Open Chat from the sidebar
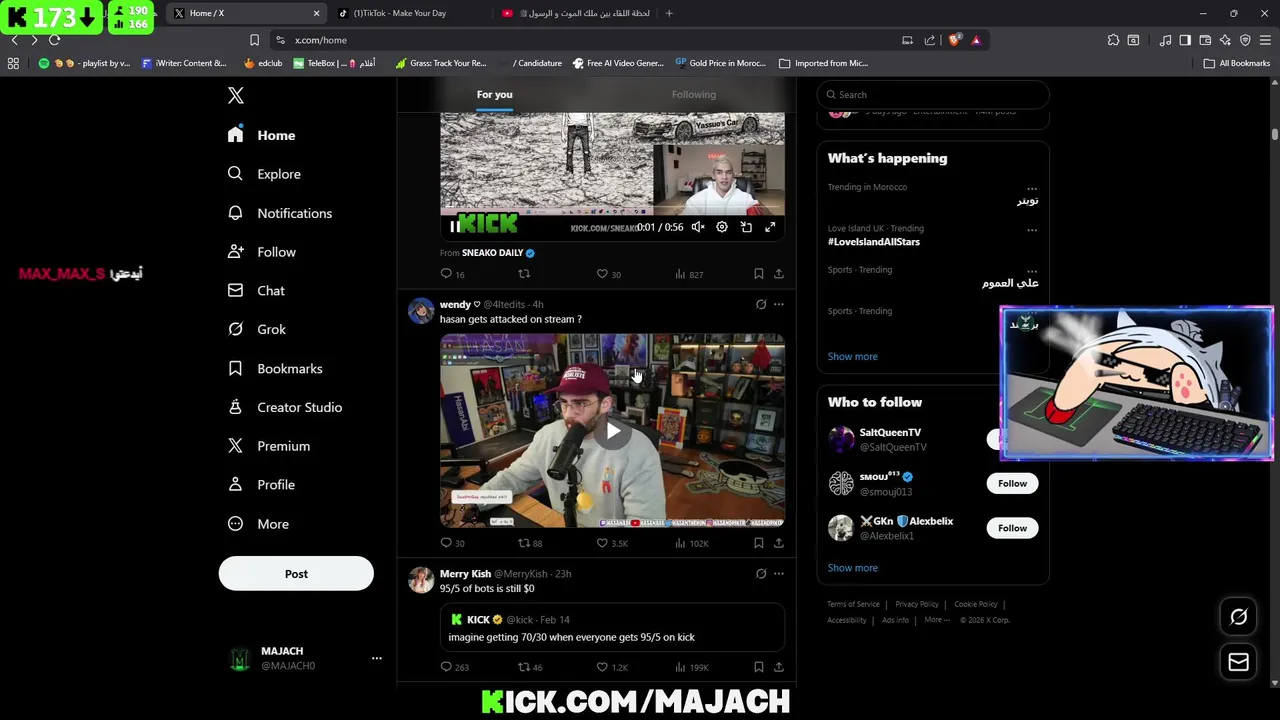The width and height of the screenshot is (1280, 720). [x=256, y=291]
